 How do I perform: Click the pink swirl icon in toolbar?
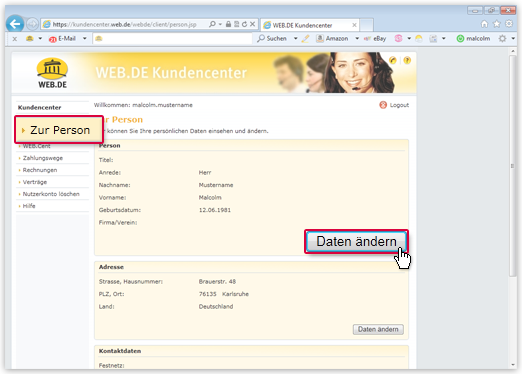398,38
